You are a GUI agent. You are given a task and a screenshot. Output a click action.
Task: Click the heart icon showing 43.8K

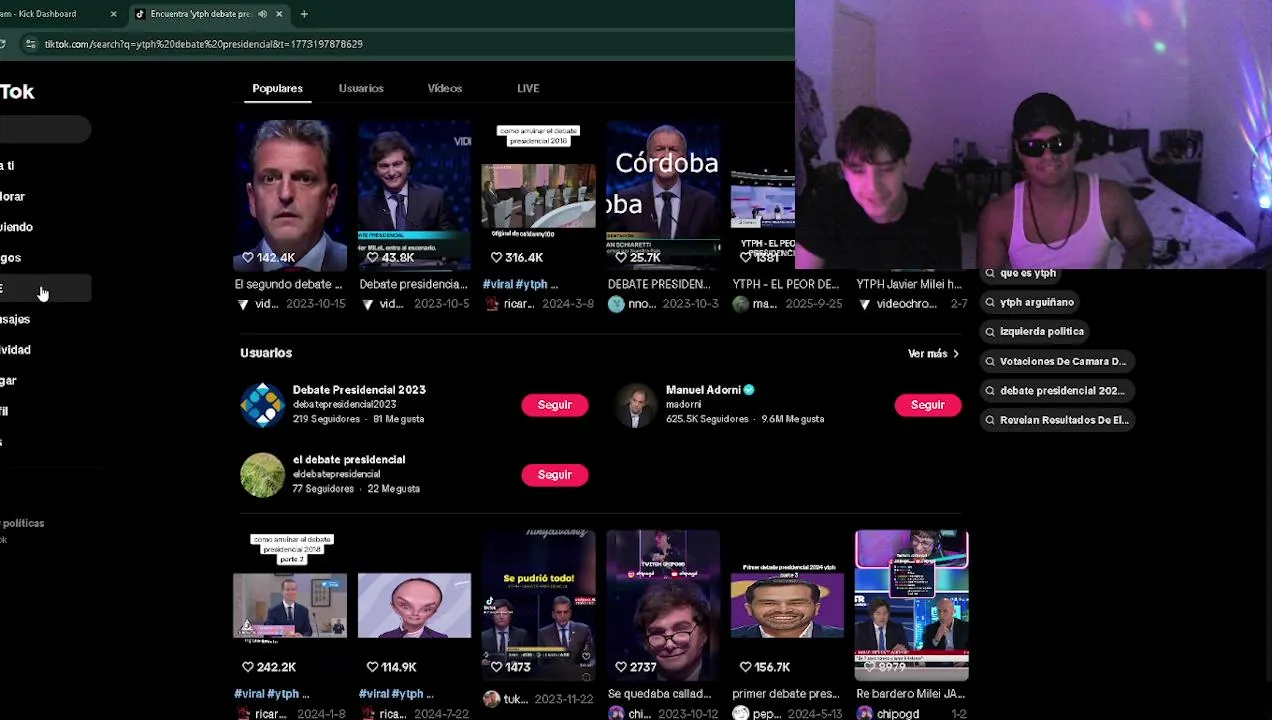[372, 258]
